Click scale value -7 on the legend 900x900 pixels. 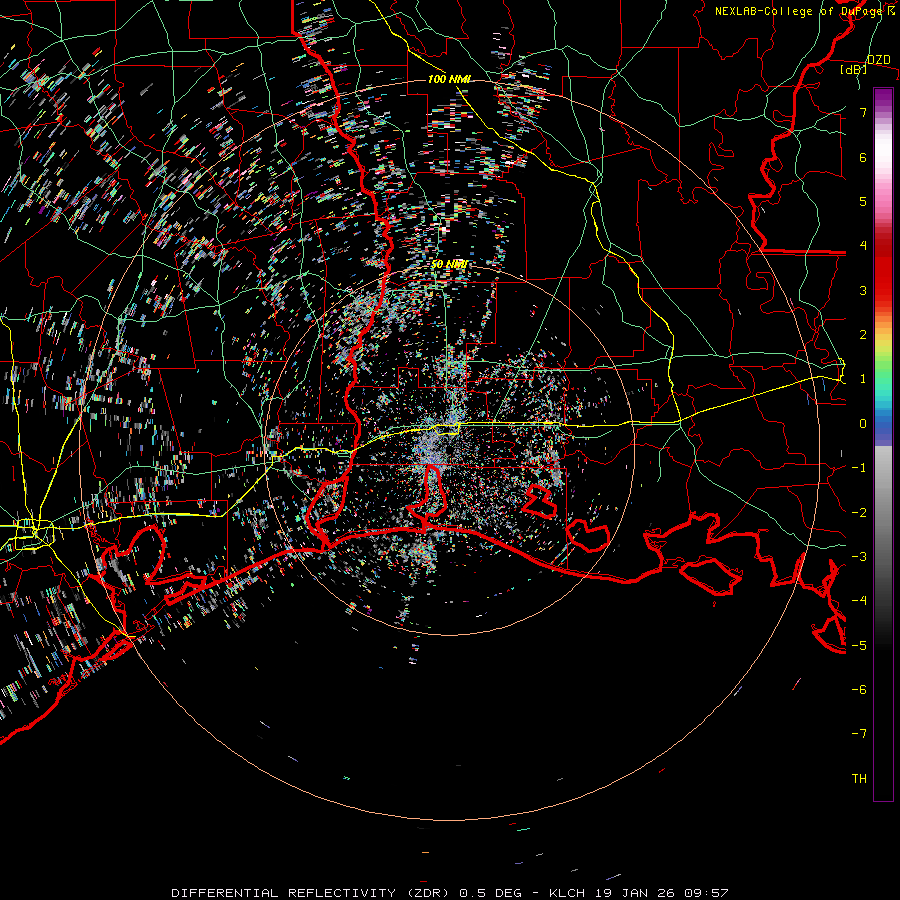pyautogui.click(x=859, y=734)
